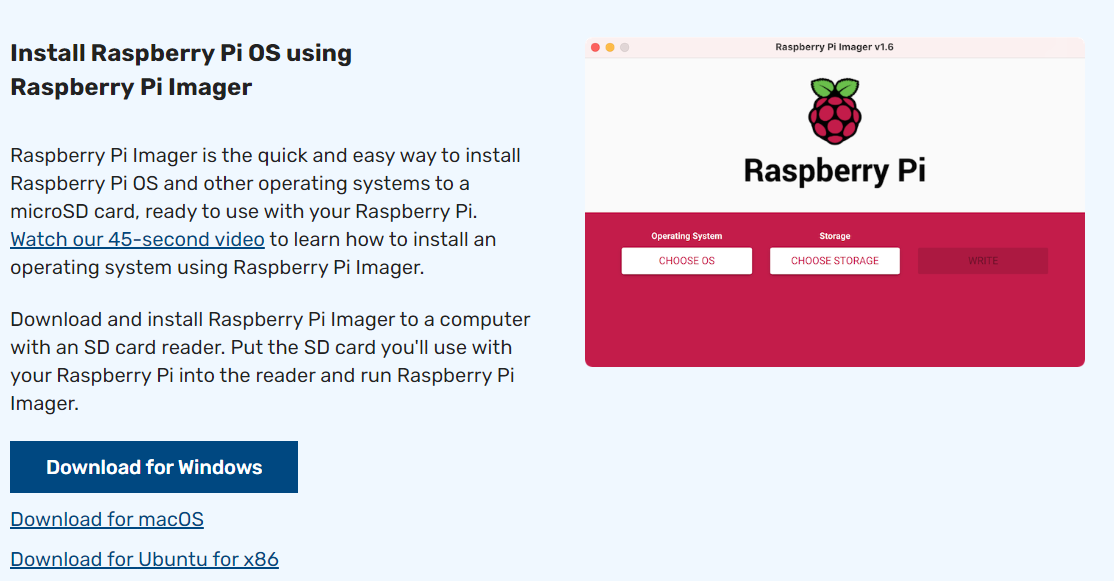Click the Raspberry Pi logo icon

(835, 111)
